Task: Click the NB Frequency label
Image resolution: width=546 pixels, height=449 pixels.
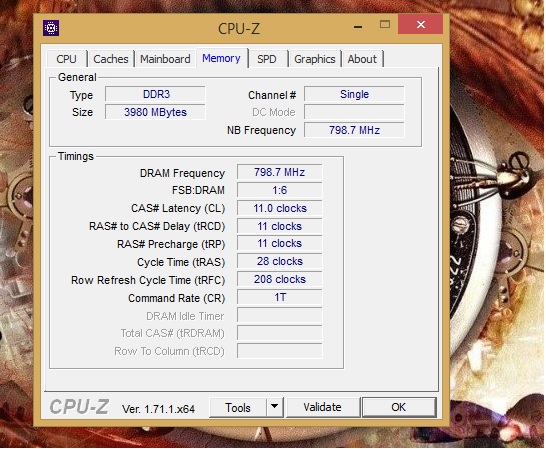Action: pos(262,130)
